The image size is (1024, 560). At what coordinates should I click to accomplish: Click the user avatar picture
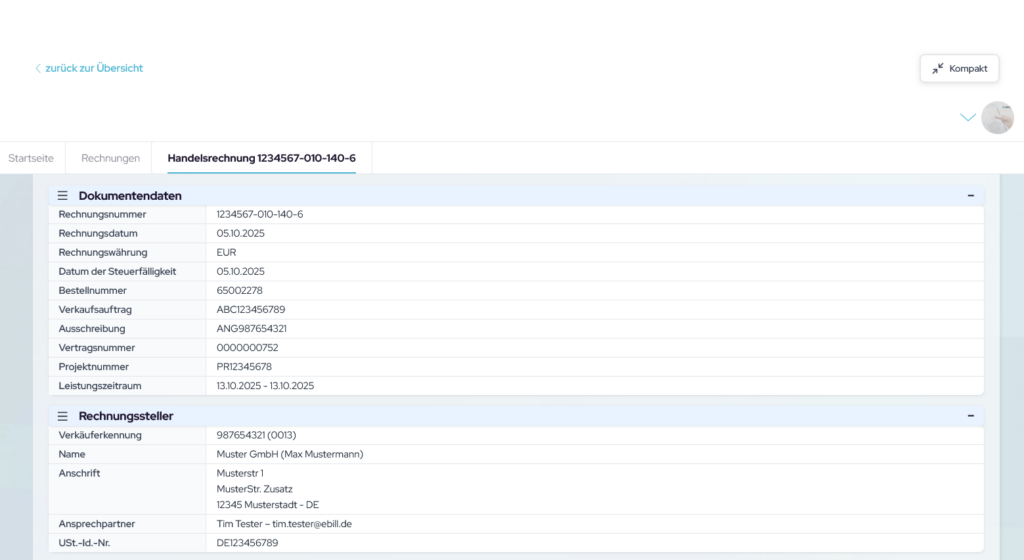(x=997, y=118)
